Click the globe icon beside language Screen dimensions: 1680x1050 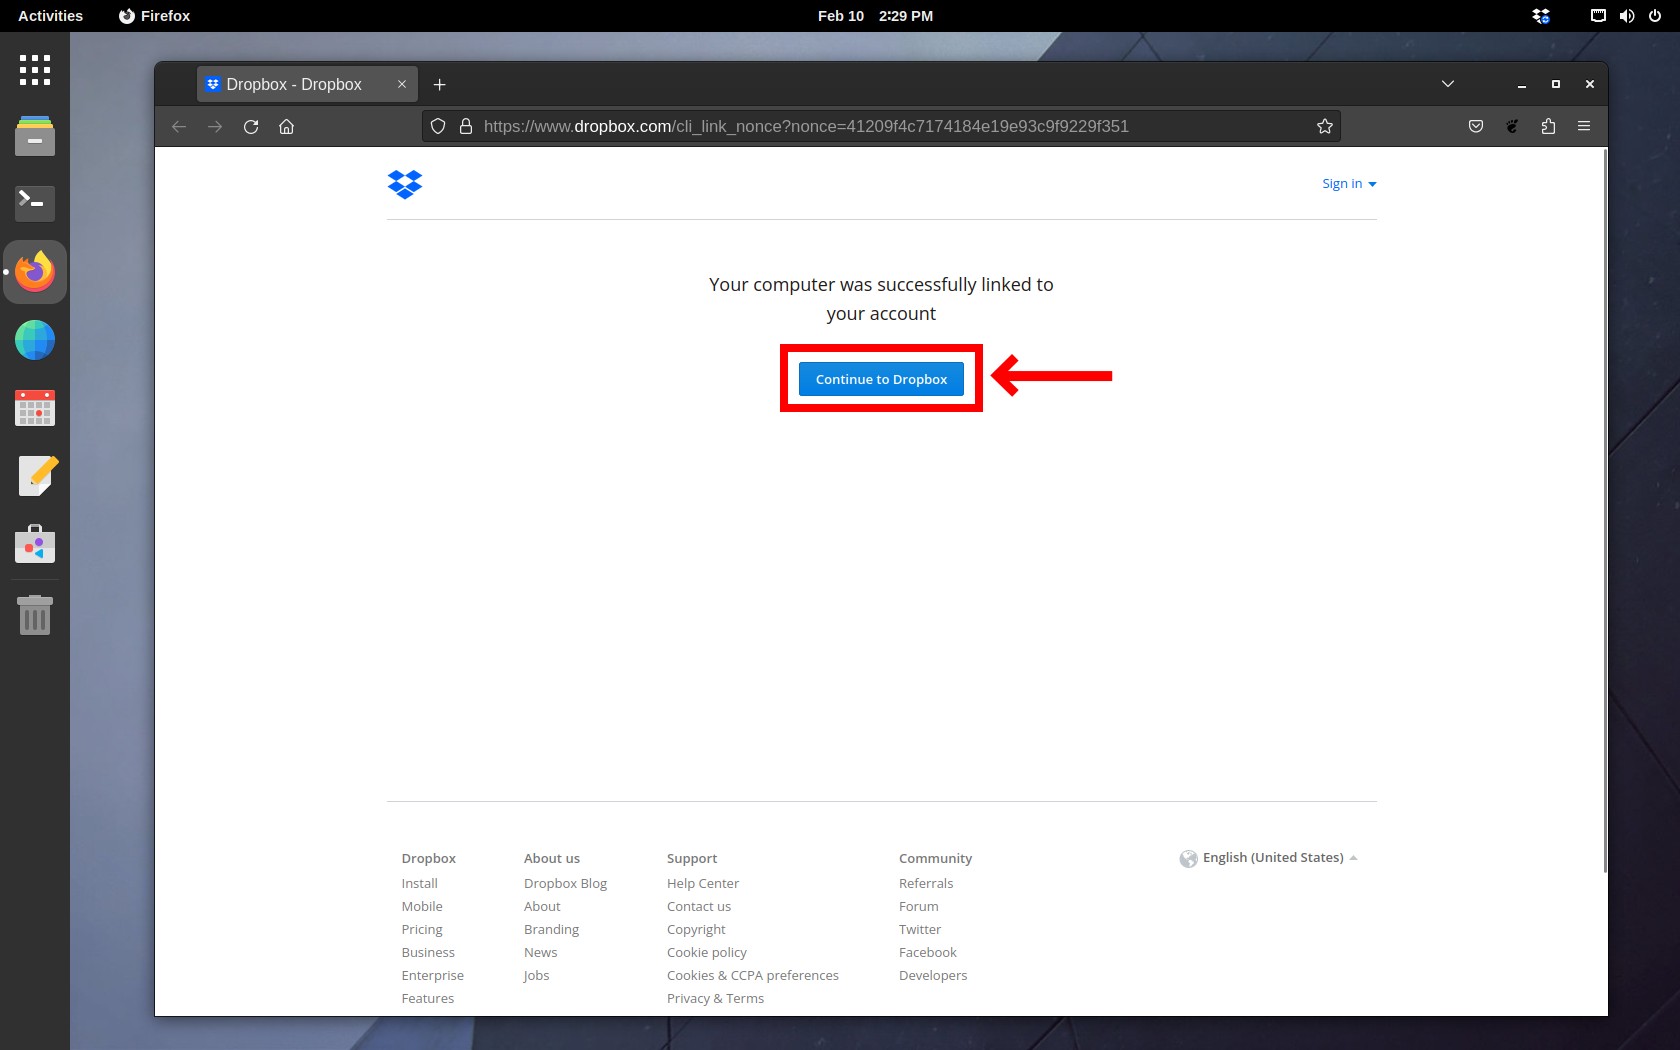coord(1188,859)
